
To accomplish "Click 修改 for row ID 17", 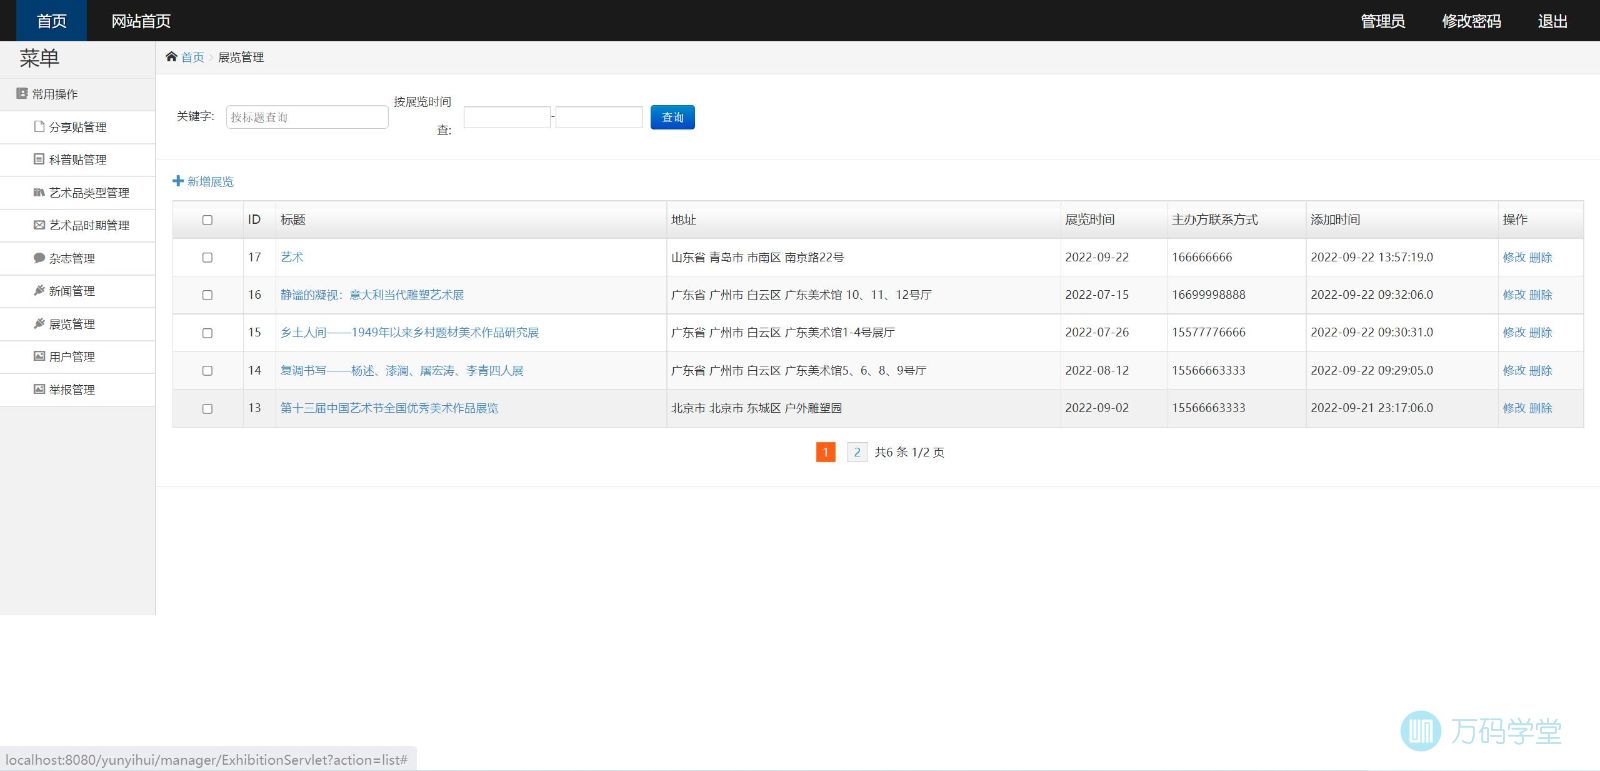I will (x=1514, y=257).
